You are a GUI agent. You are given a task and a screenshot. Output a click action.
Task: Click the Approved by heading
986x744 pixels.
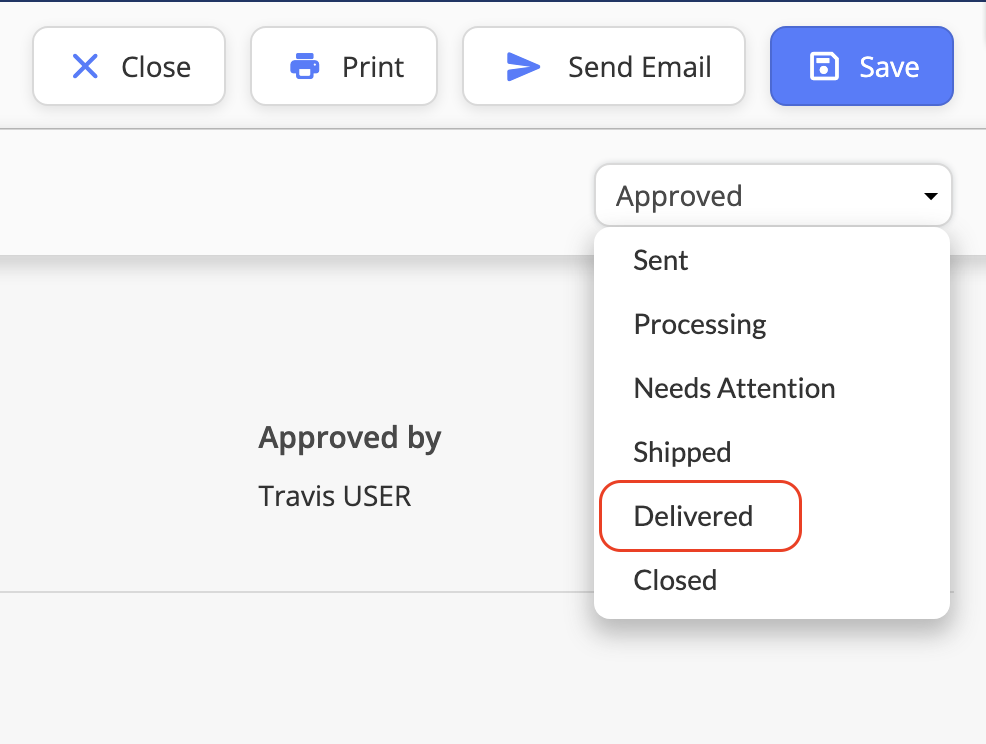(x=350, y=438)
